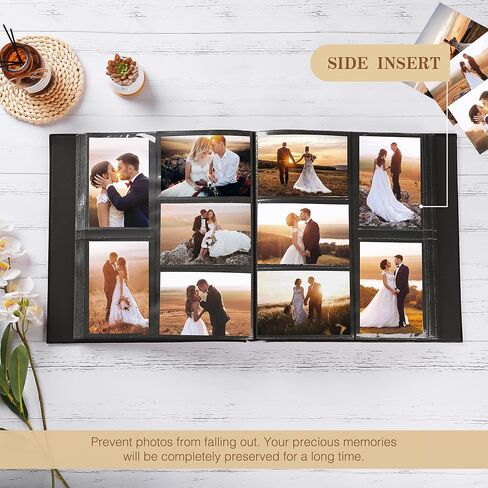Select the bottom-left photo of bride holding a bouquet
The image size is (488, 488).
(x=119, y=287)
